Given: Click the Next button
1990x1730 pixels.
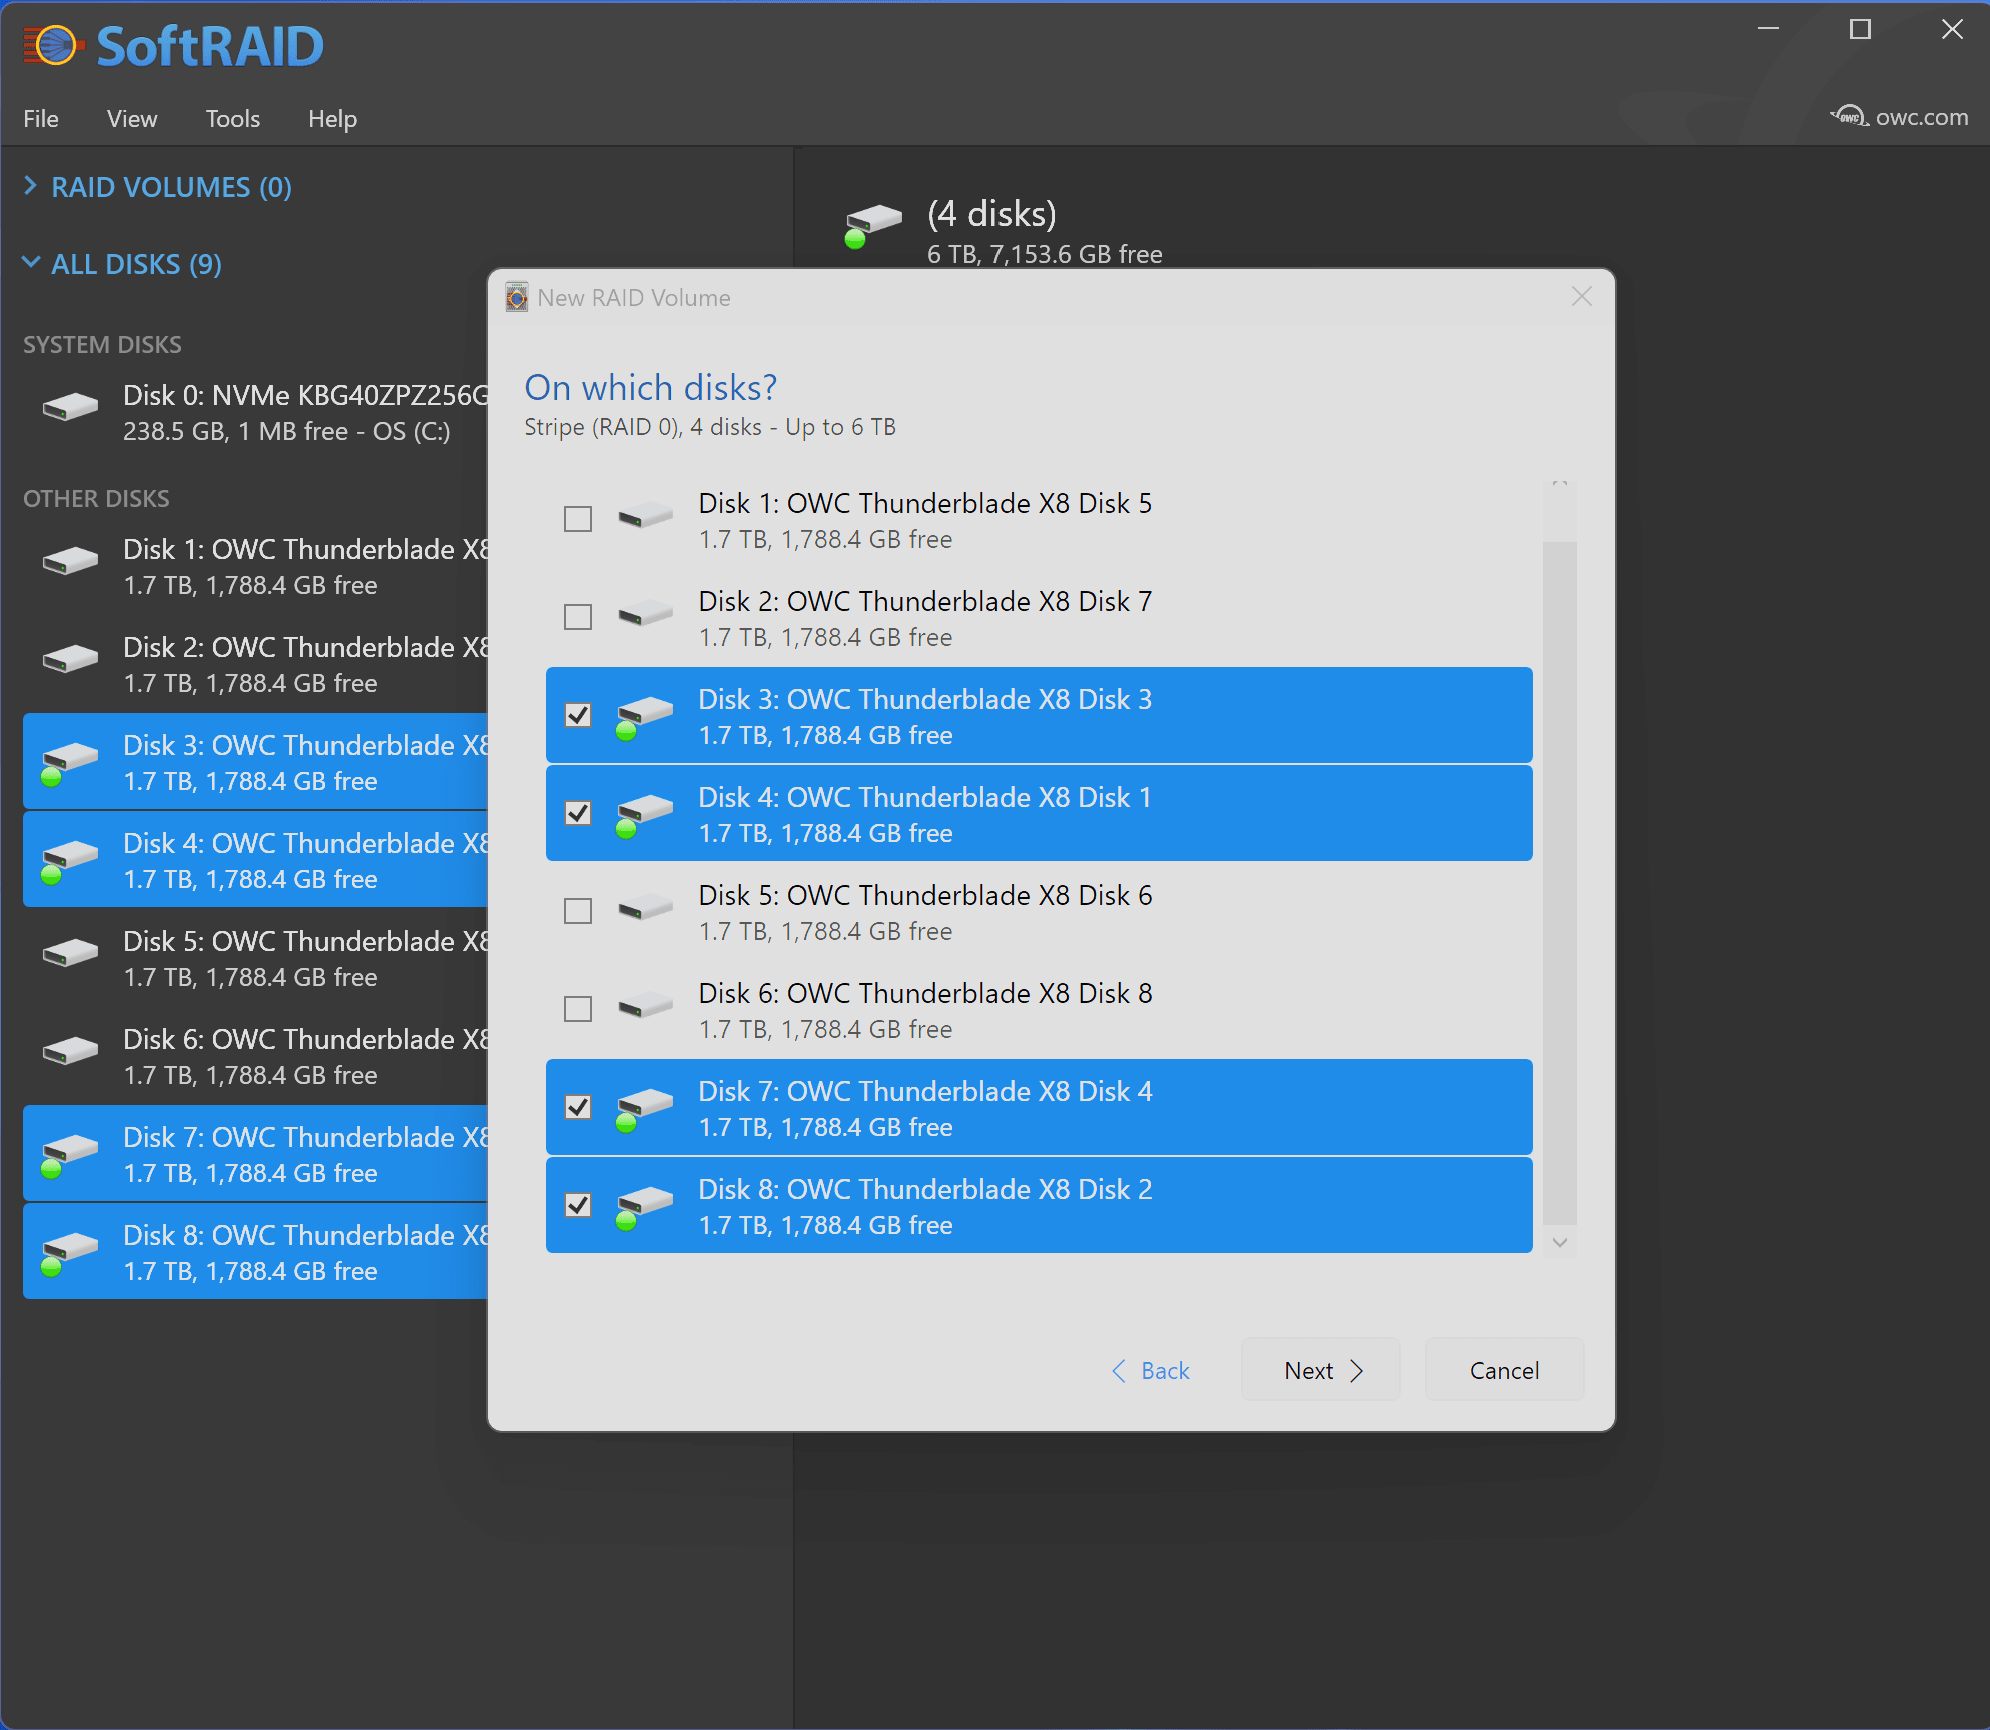Looking at the screenshot, I should pos(1320,1370).
